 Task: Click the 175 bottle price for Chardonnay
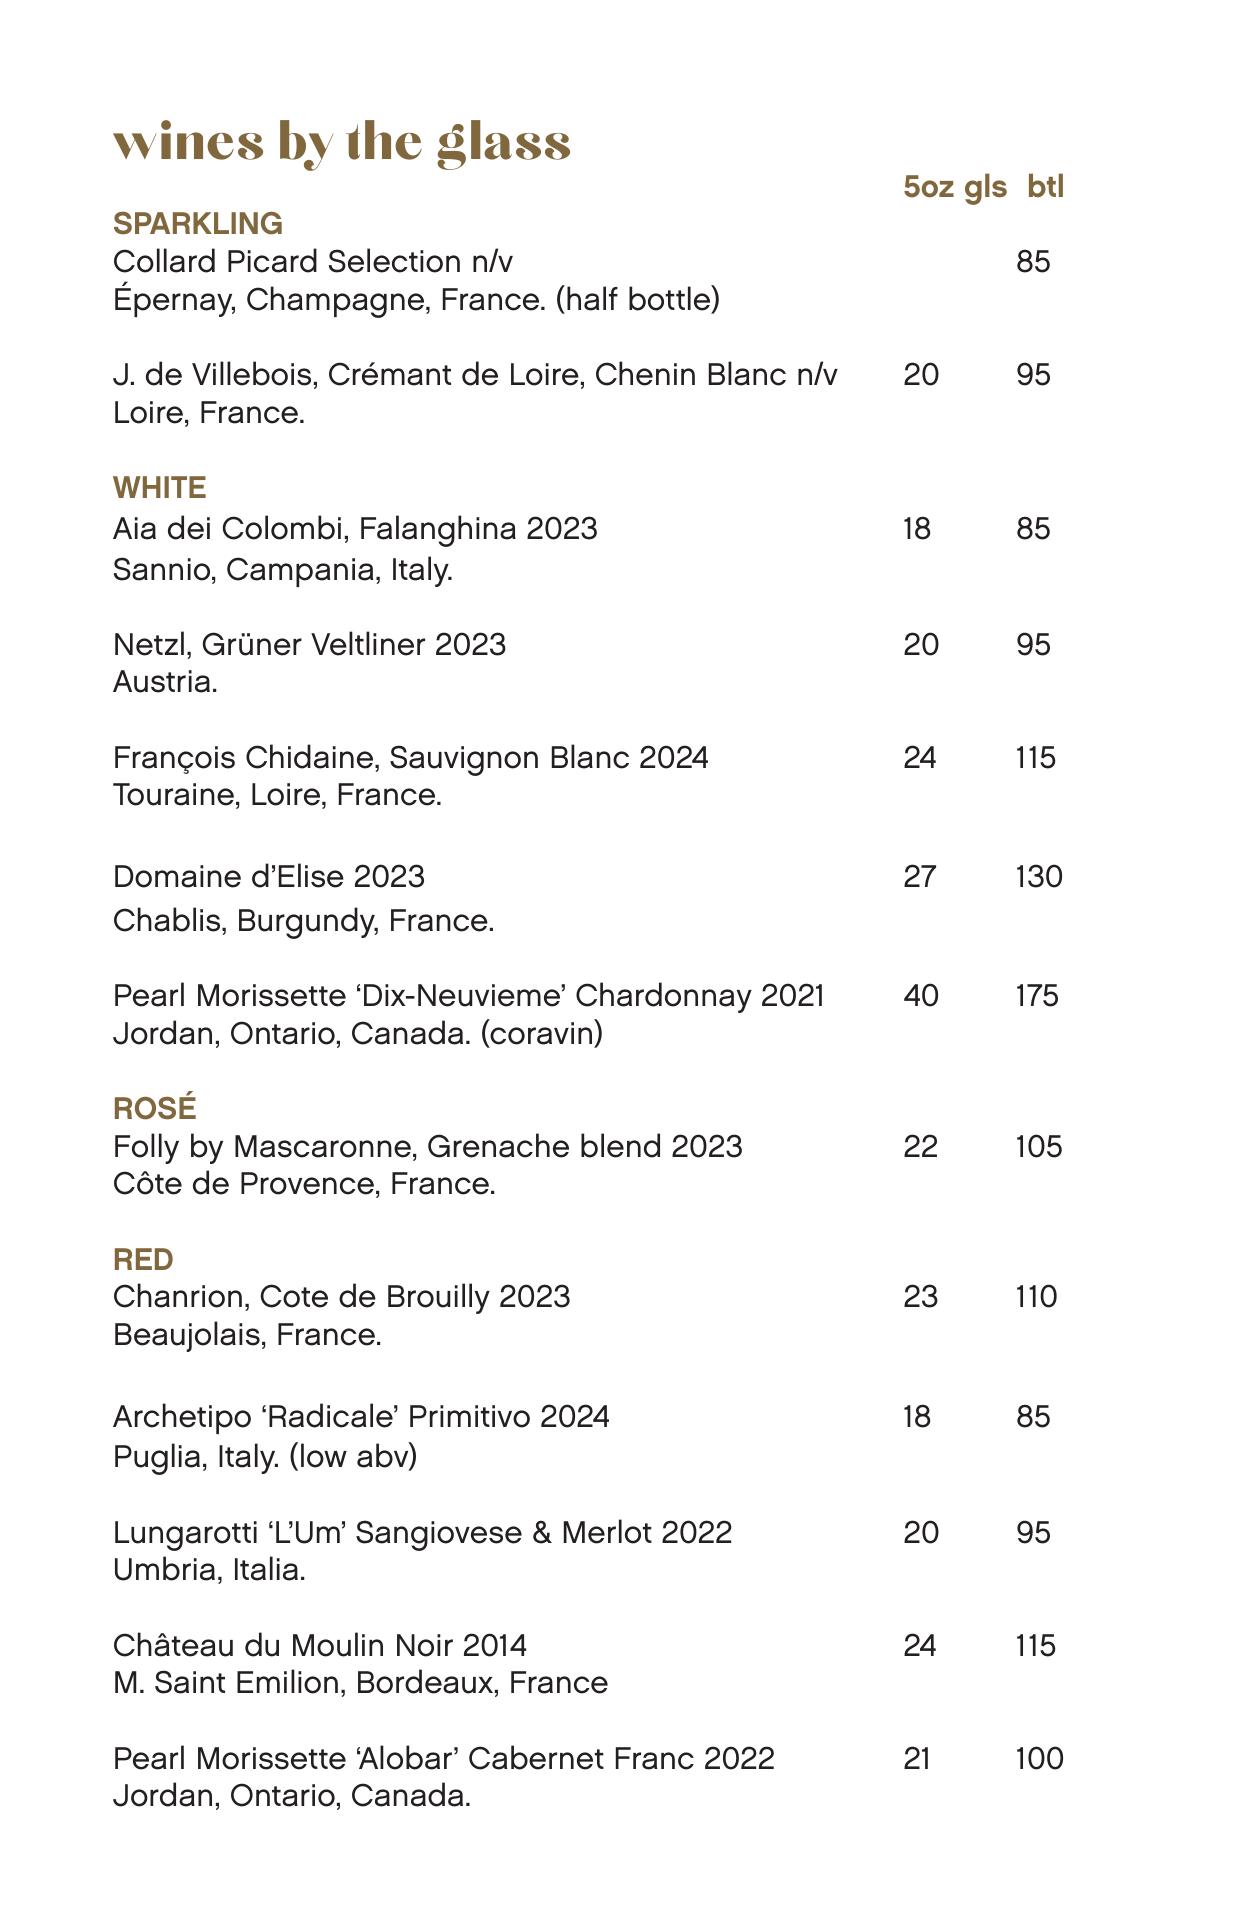coord(1037,996)
